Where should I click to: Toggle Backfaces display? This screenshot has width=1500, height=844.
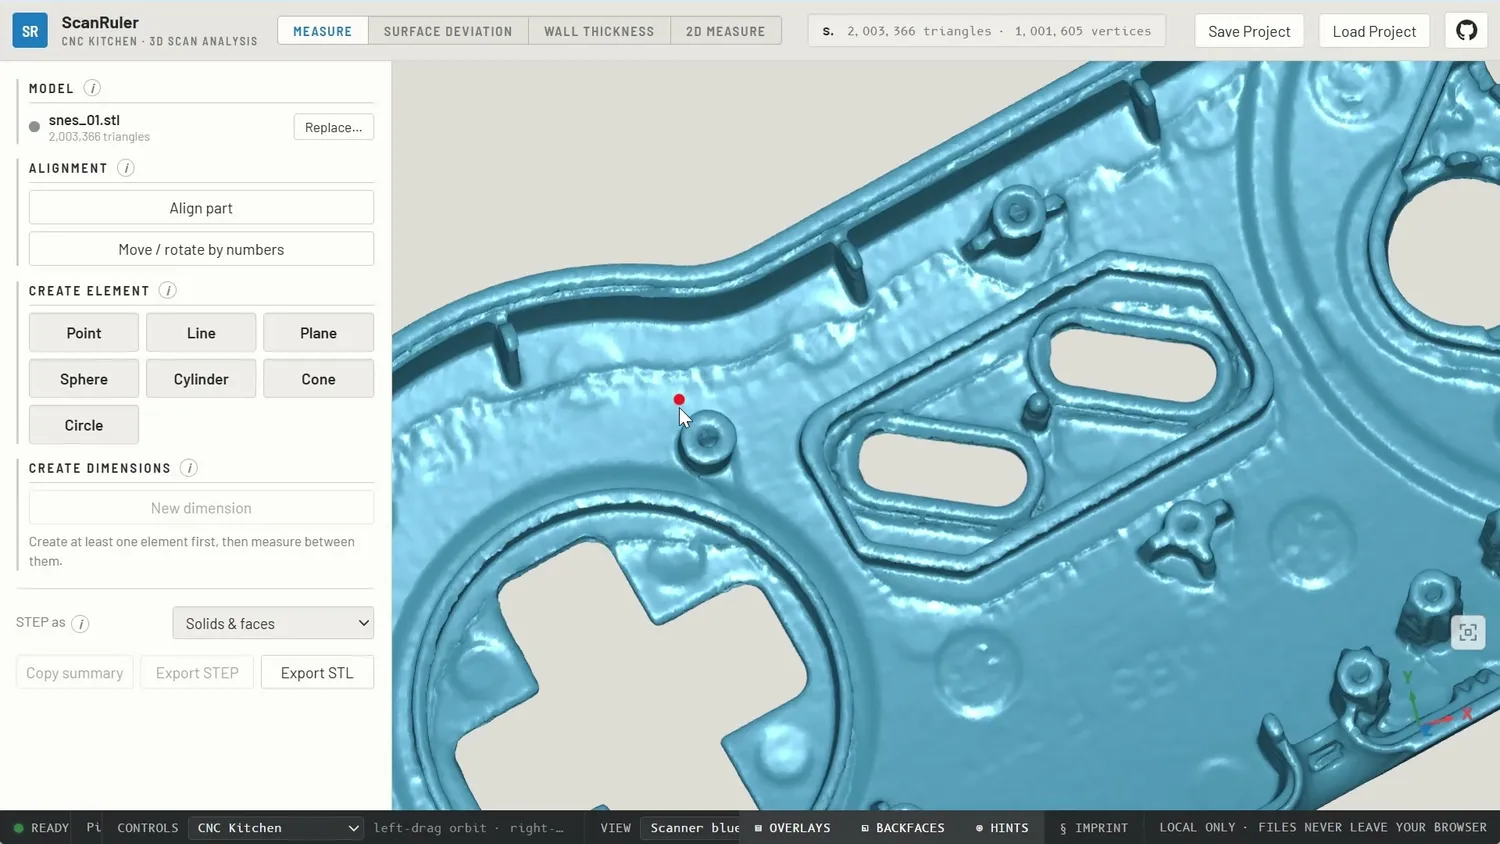pos(902,828)
